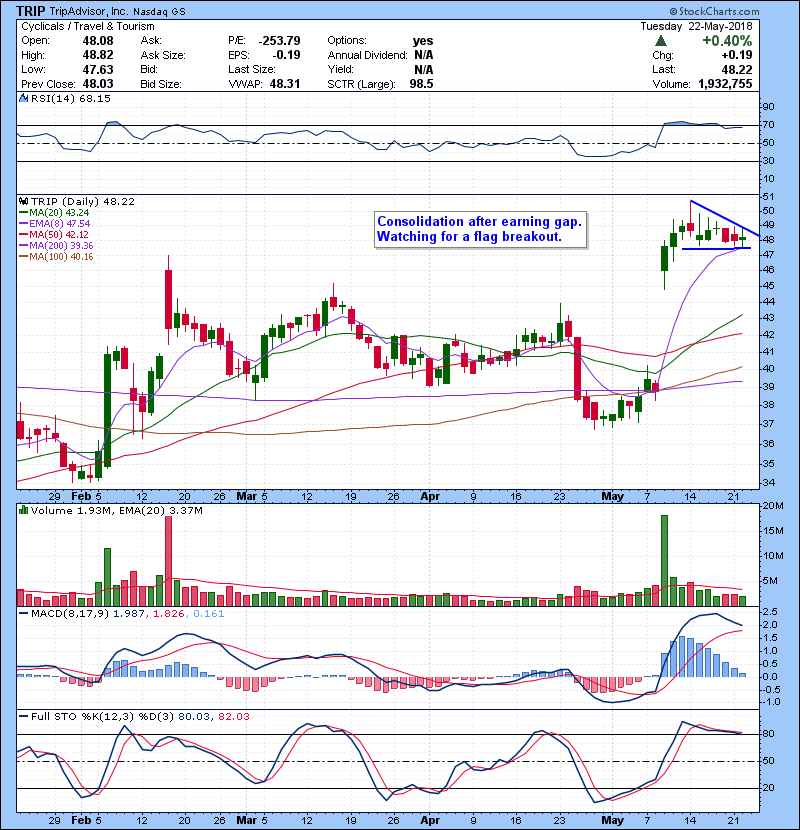Click the Annual Dividend N/A value

point(424,55)
